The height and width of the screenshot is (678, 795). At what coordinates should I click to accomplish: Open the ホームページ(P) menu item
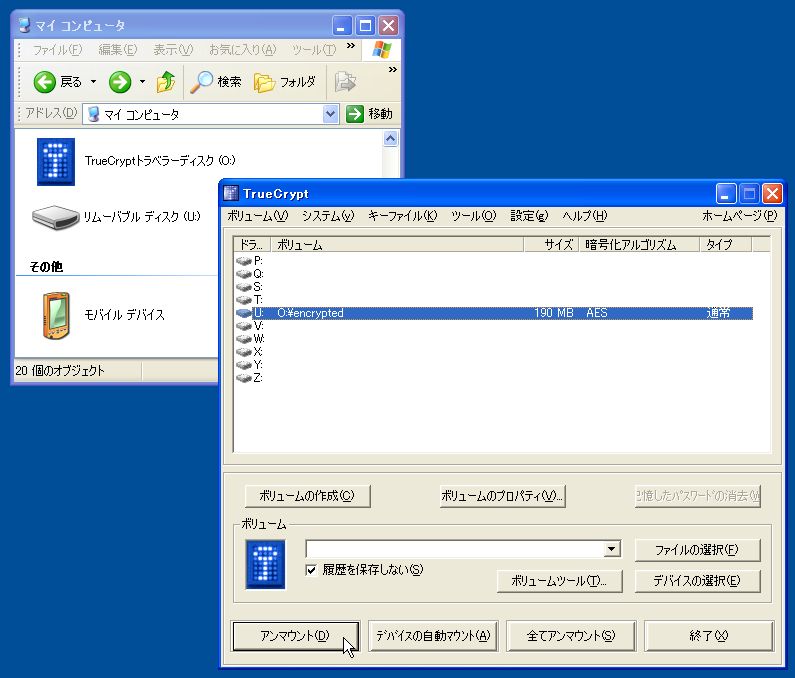click(740, 216)
